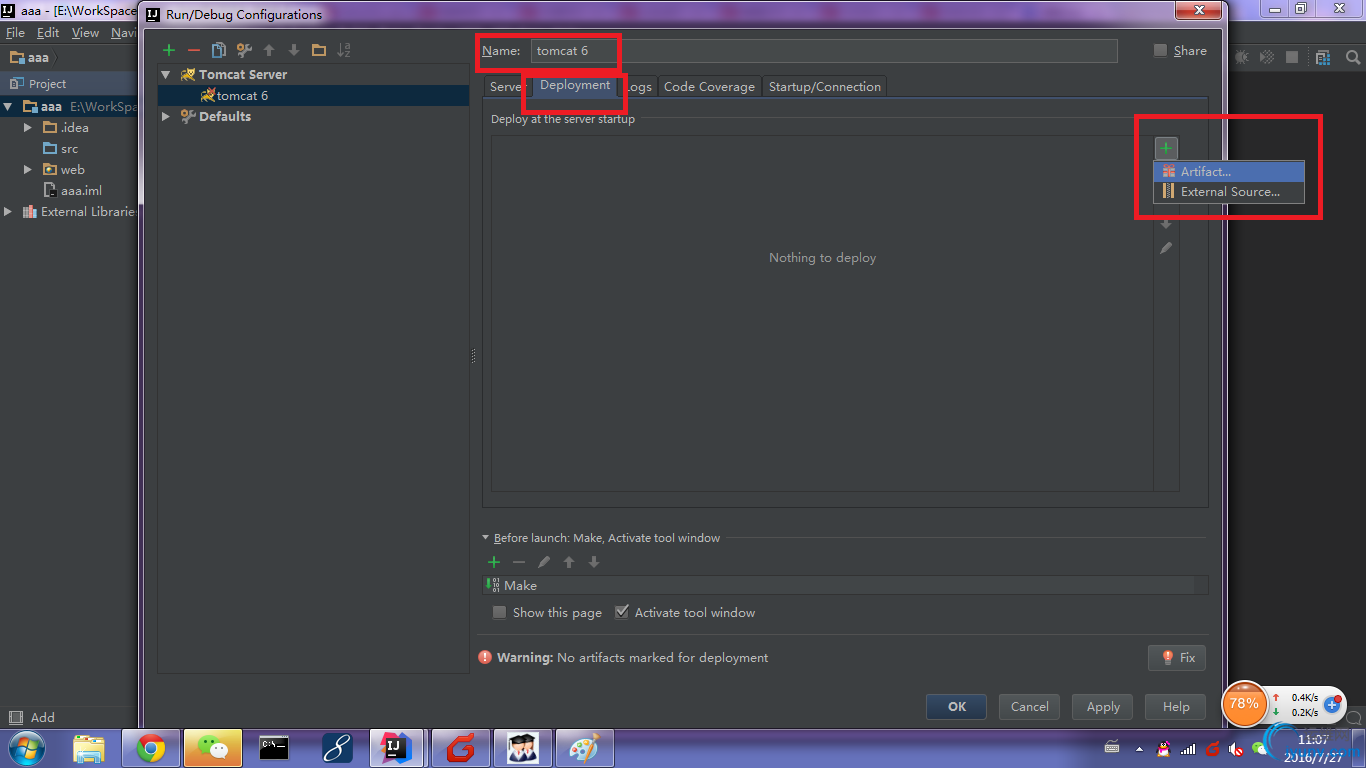This screenshot has height=768, width=1366.
Task: Move Before launch task up
Action: [569, 562]
